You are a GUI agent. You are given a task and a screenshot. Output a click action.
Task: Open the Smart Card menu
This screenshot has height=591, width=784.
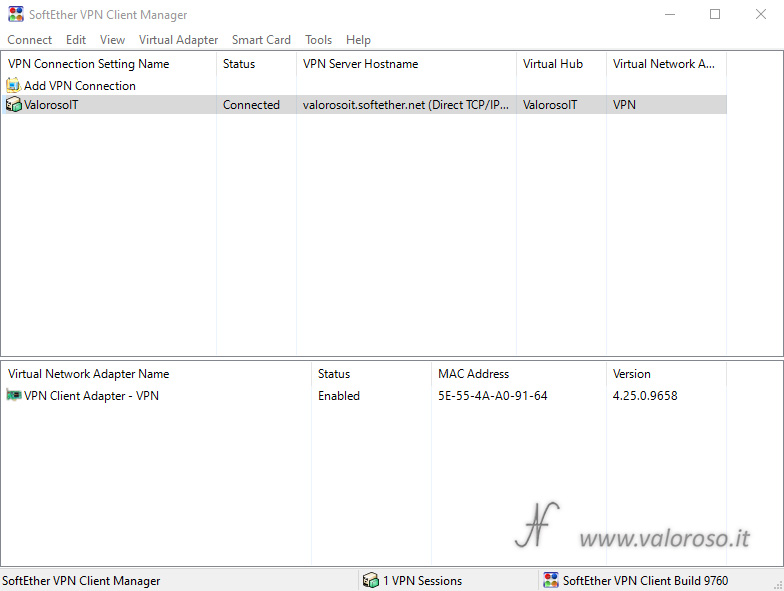coord(261,40)
